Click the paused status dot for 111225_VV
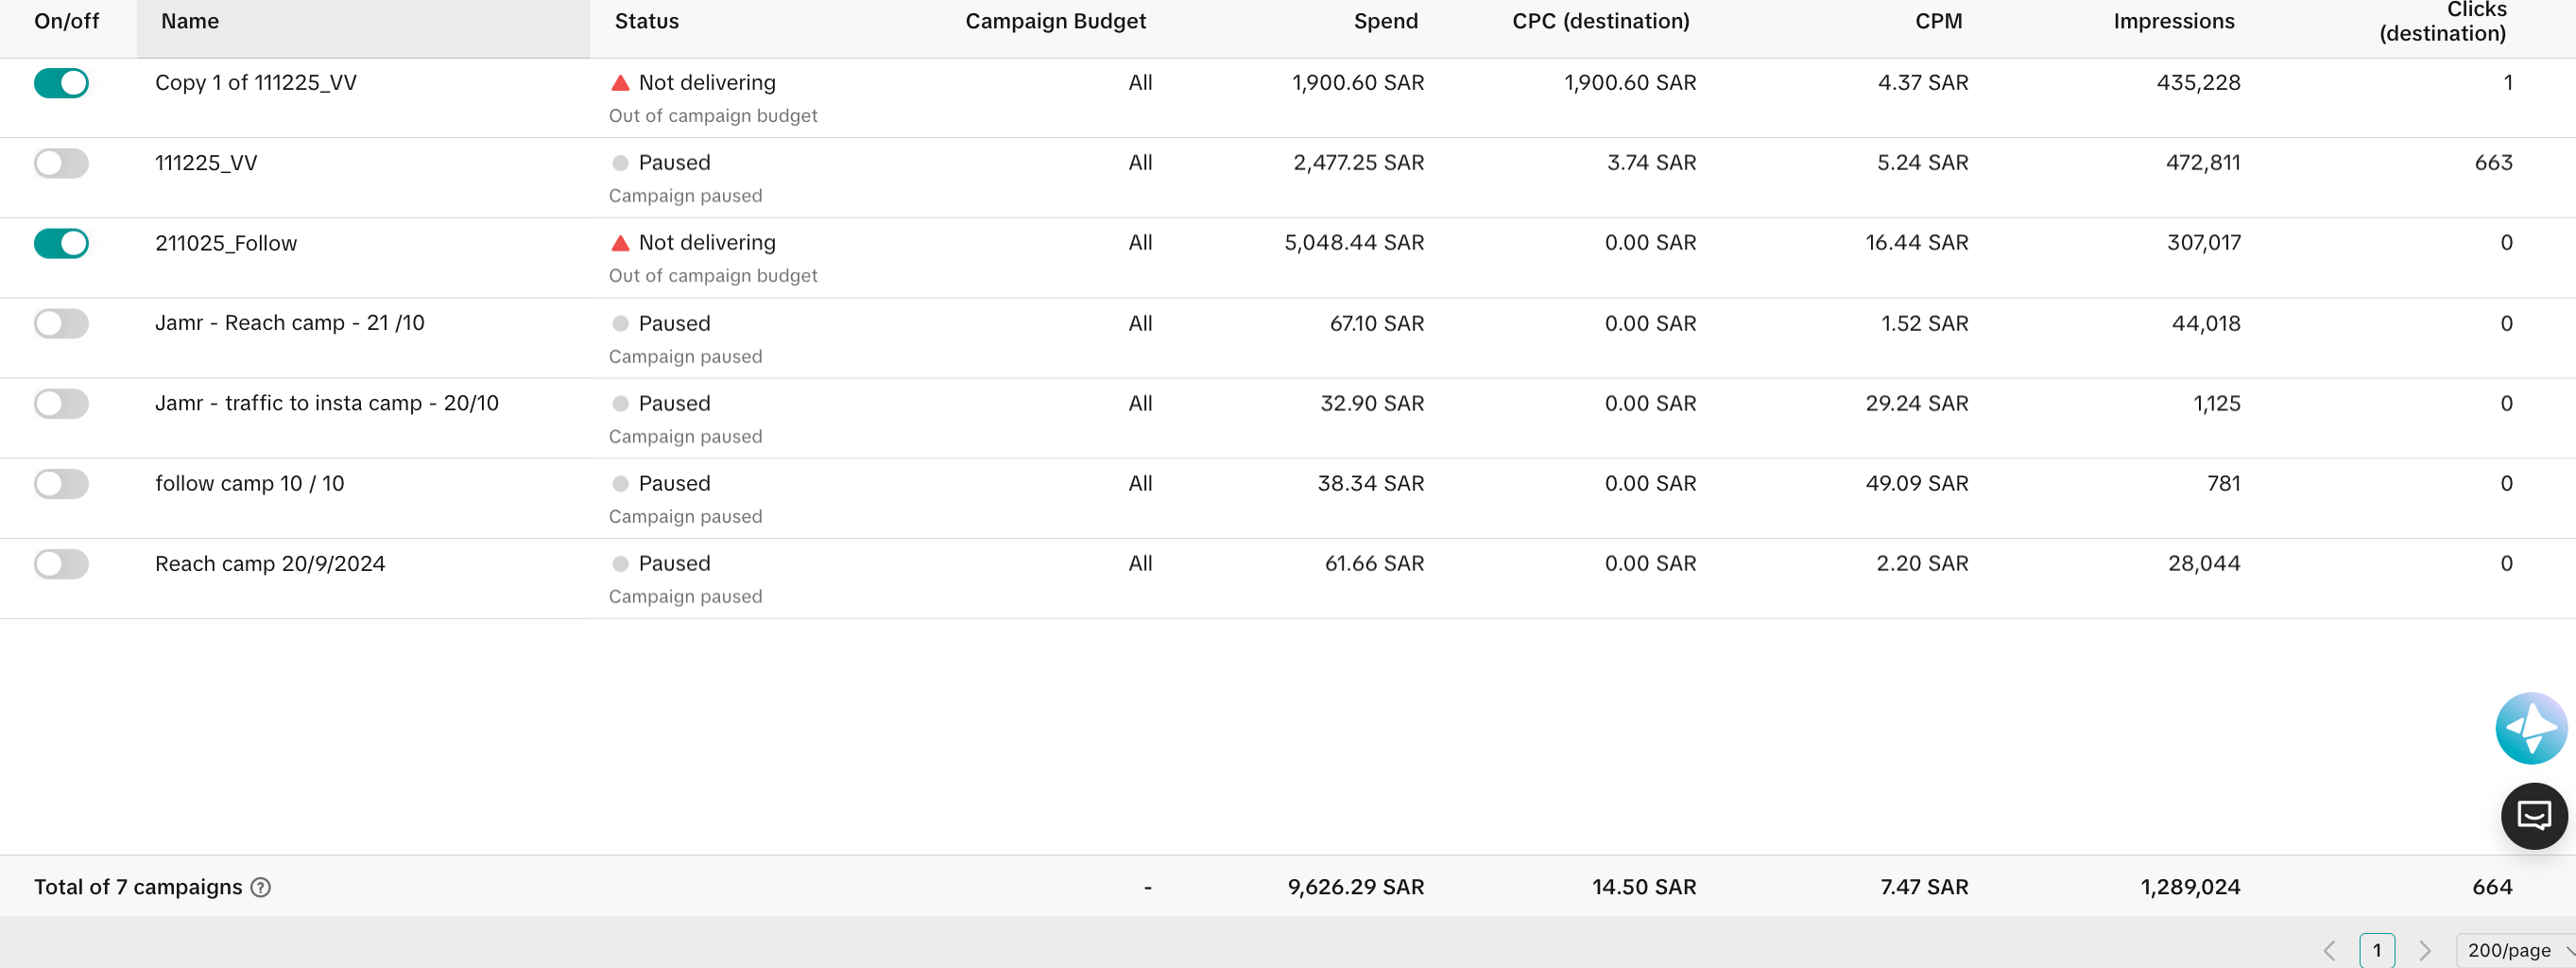This screenshot has height=968, width=2576. pos(620,163)
